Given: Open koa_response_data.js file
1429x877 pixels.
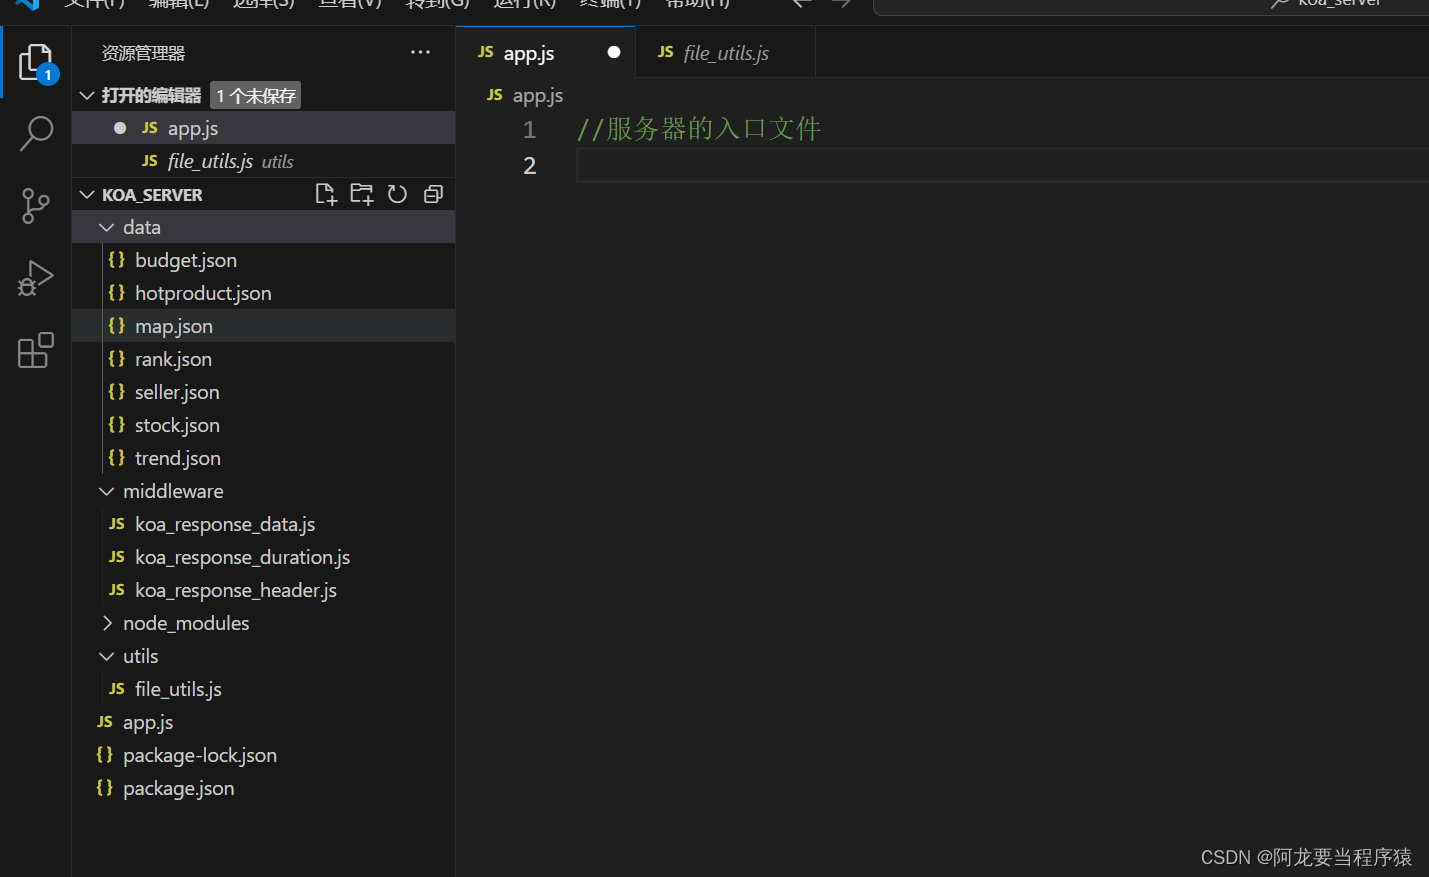Looking at the screenshot, I should point(264,524).
